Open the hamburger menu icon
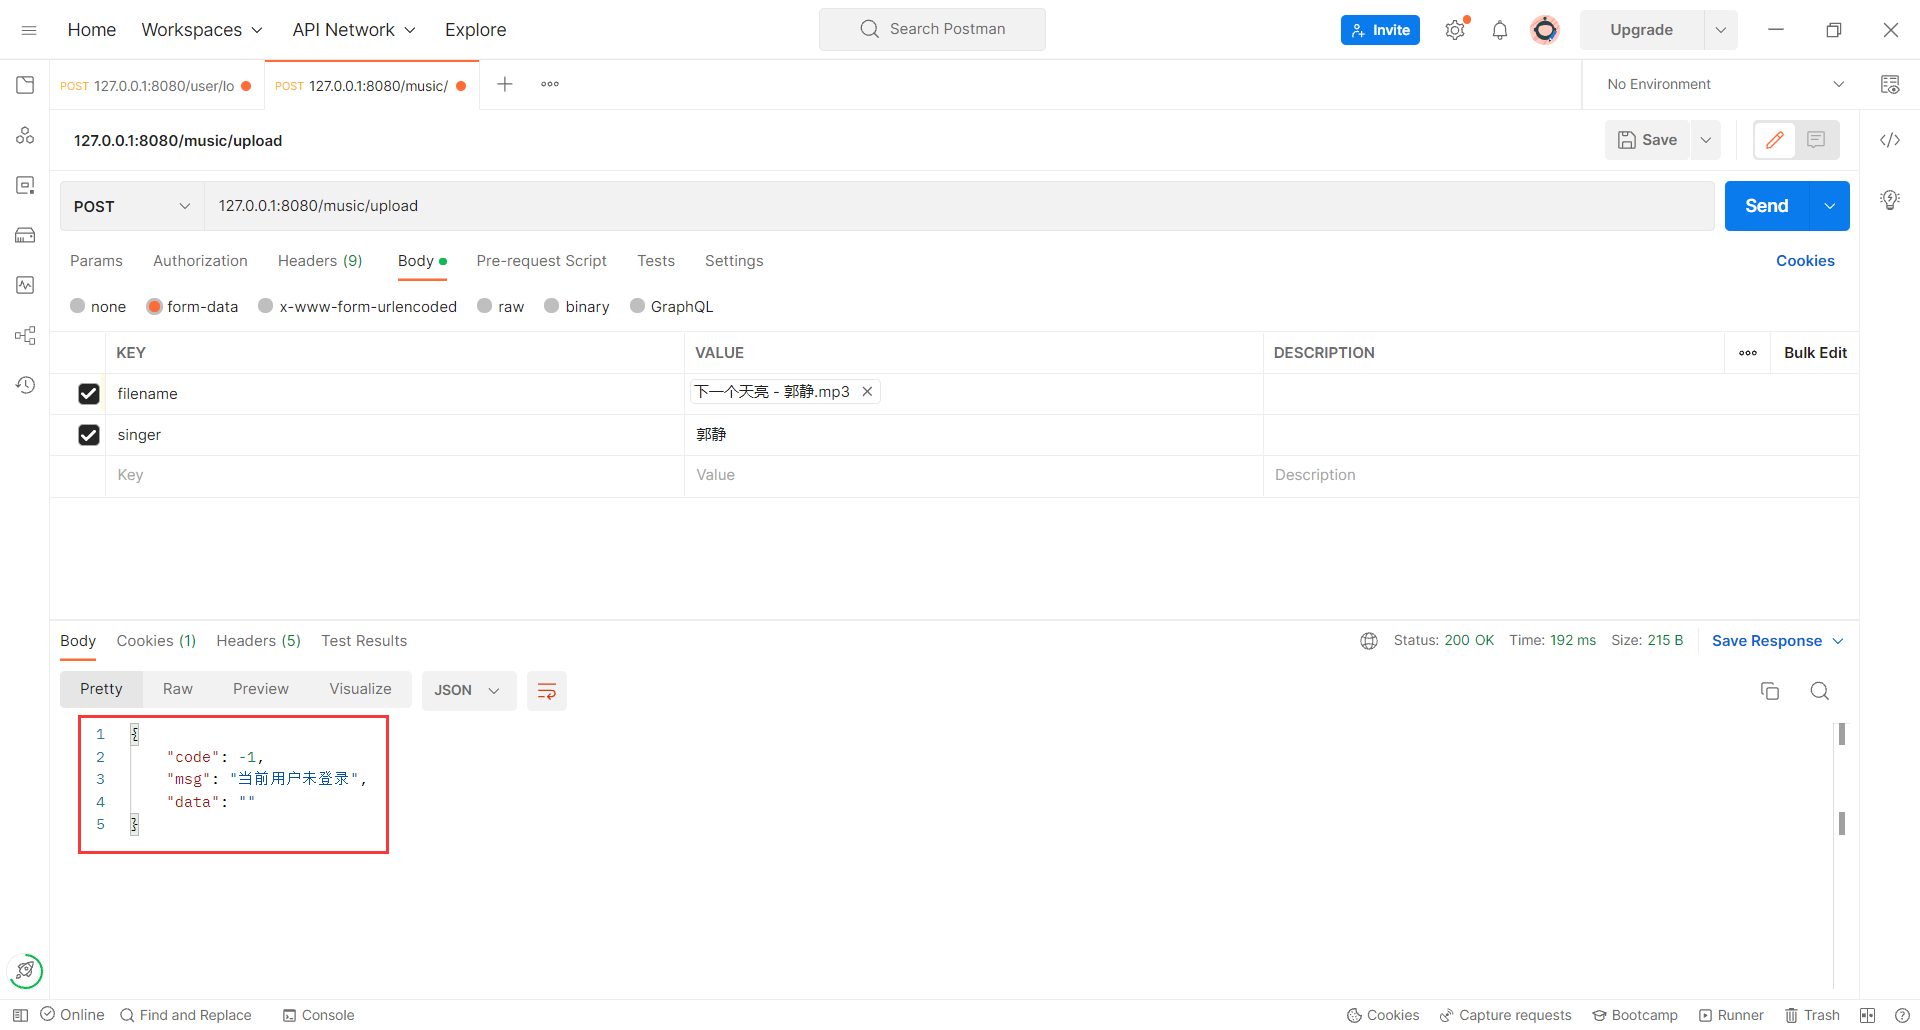The width and height of the screenshot is (1920, 1030). pos(29,30)
